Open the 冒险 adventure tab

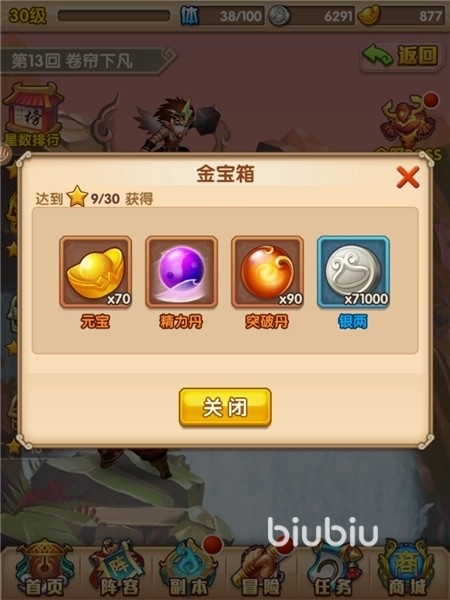point(261,569)
